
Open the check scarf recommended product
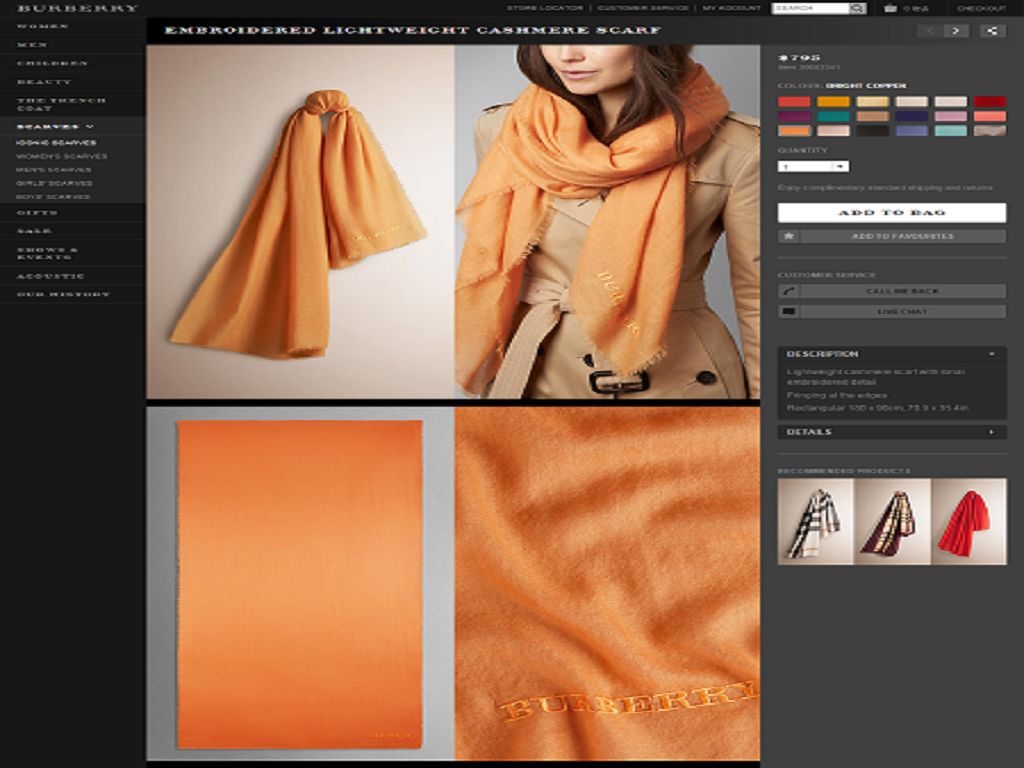[816, 522]
